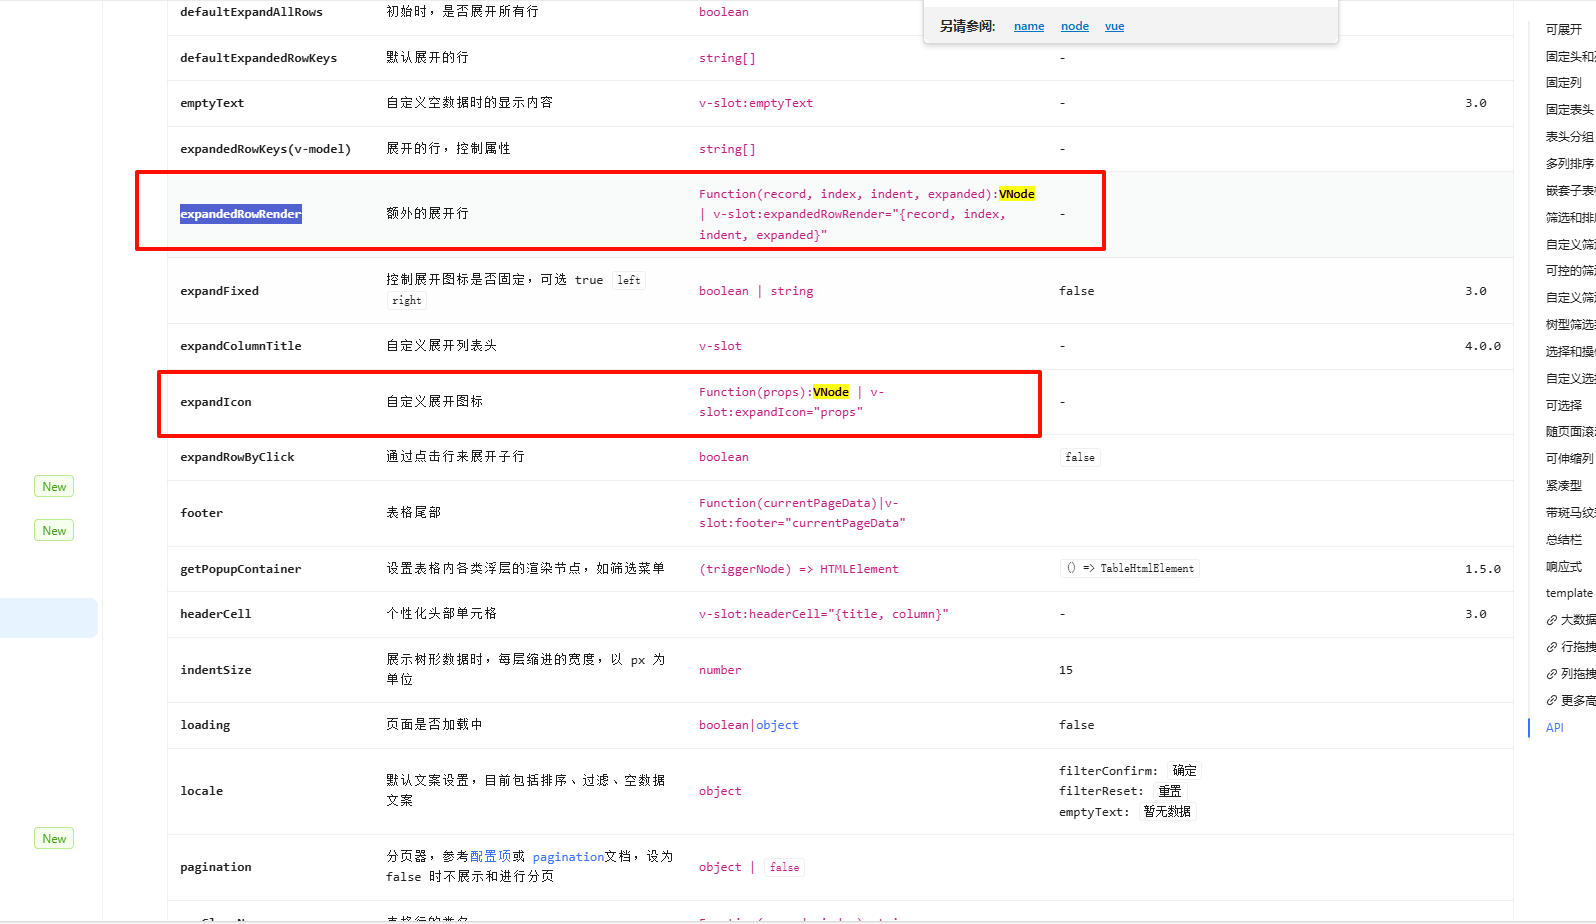The image size is (1596, 924).
Task: Open the 'vue' see-also link
Action: click(1114, 26)
